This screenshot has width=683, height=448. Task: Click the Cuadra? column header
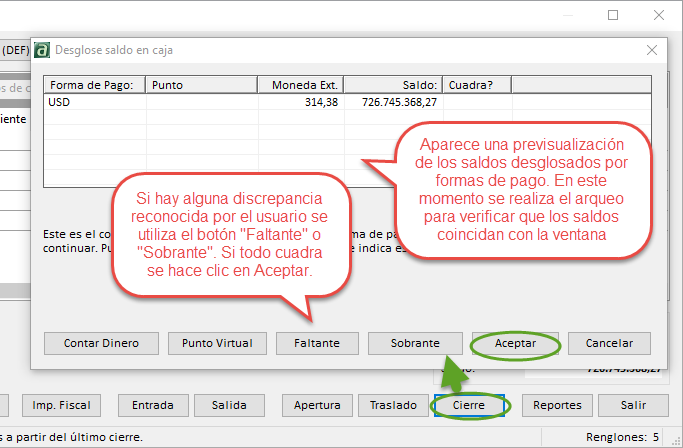tap(476, 85)
